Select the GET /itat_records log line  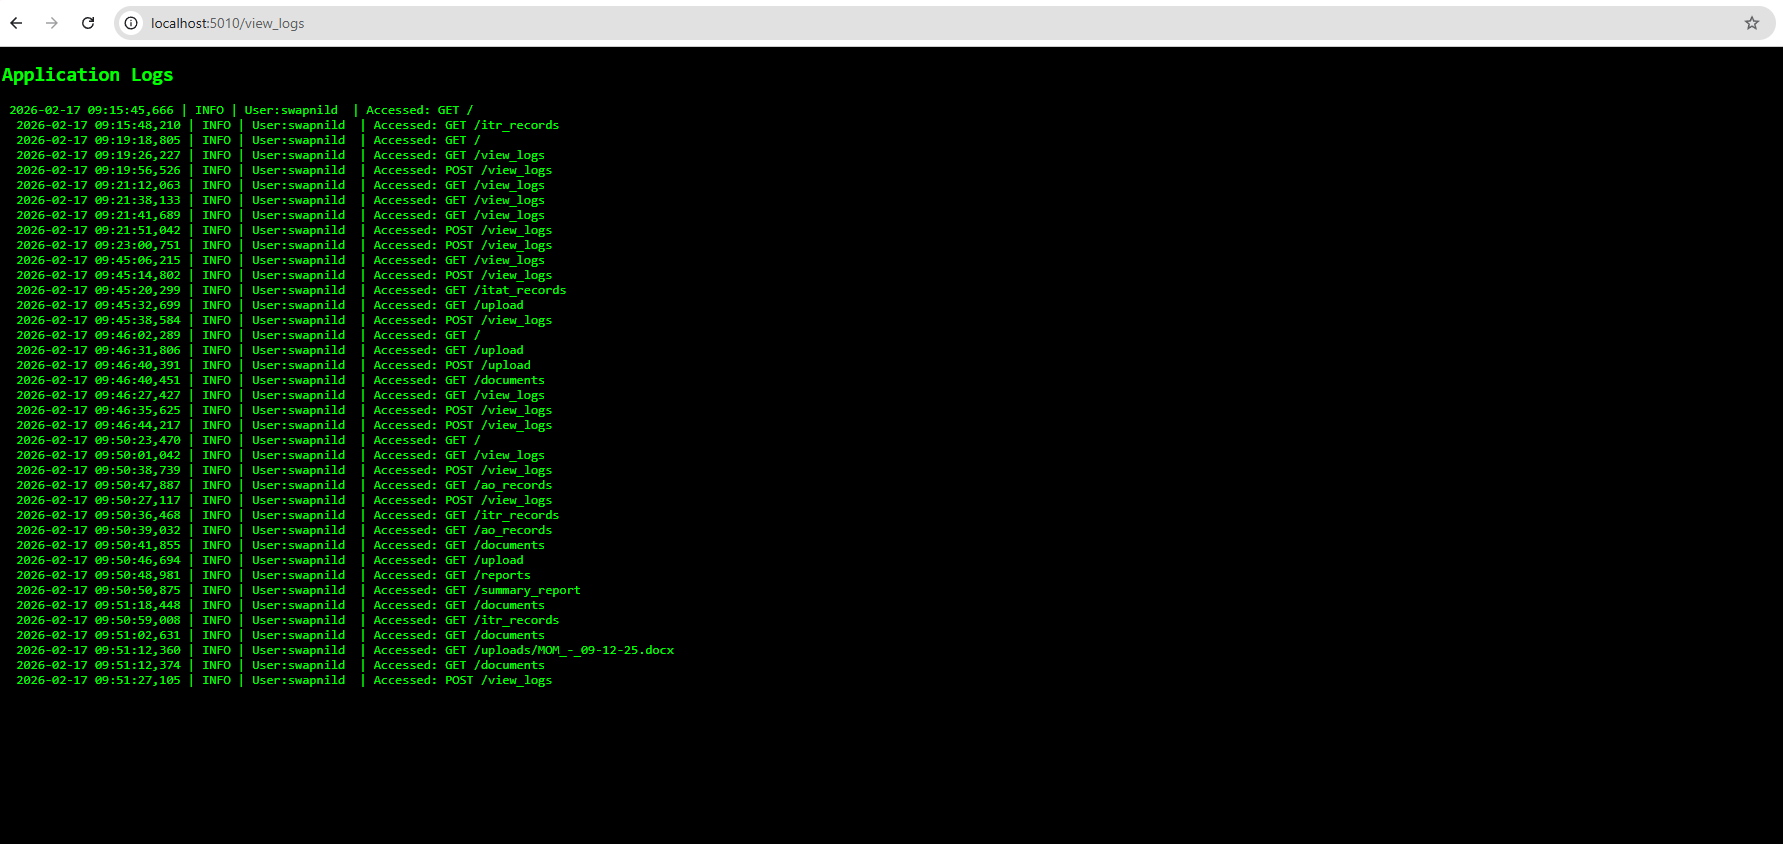click(505, 290)
